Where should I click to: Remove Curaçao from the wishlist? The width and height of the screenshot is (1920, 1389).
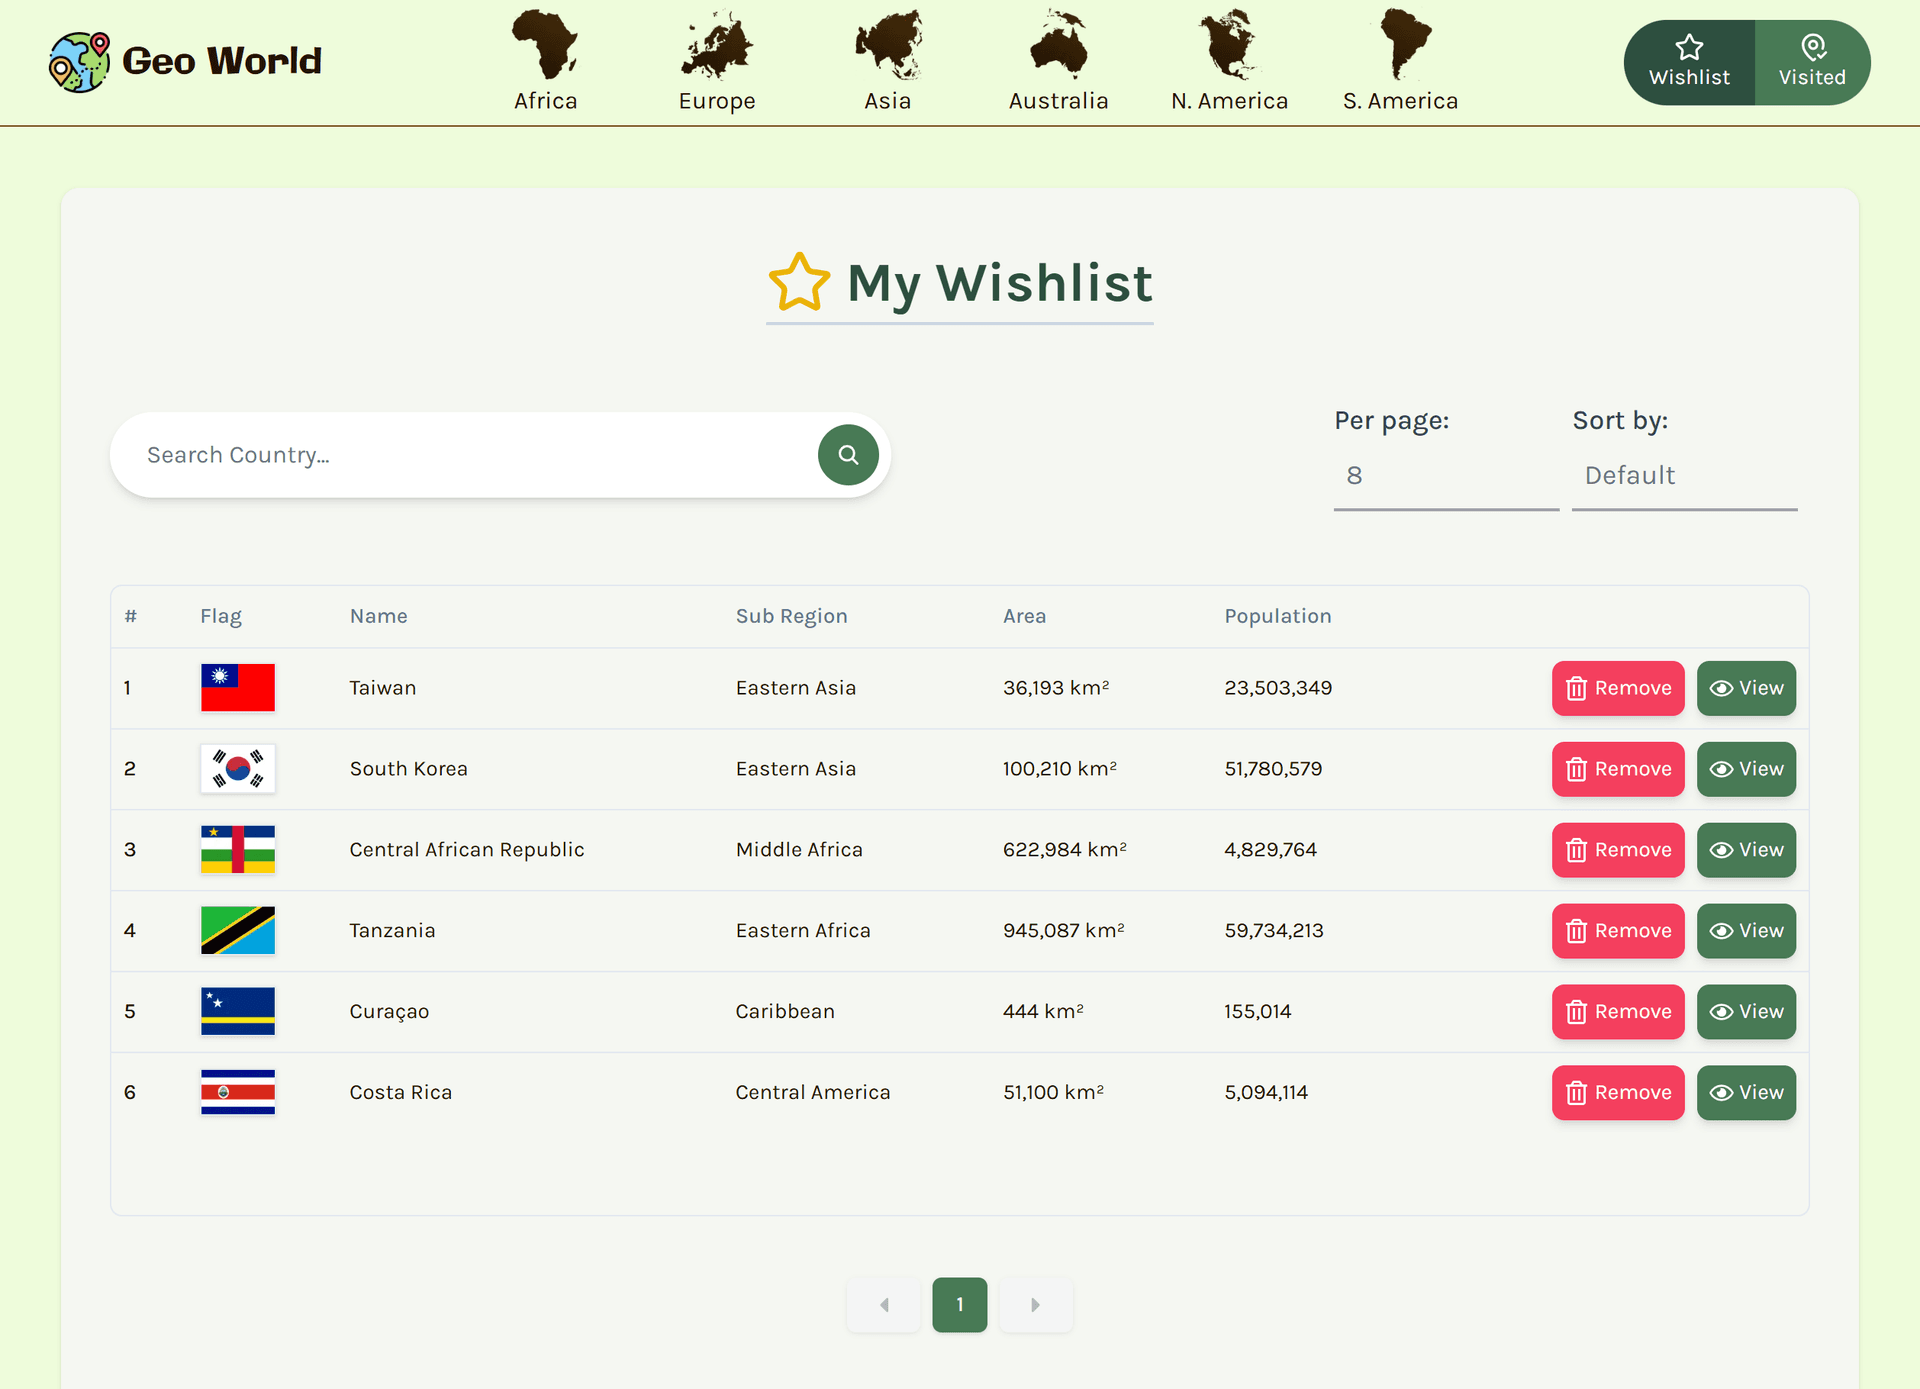click(x=1618, y=1012)
